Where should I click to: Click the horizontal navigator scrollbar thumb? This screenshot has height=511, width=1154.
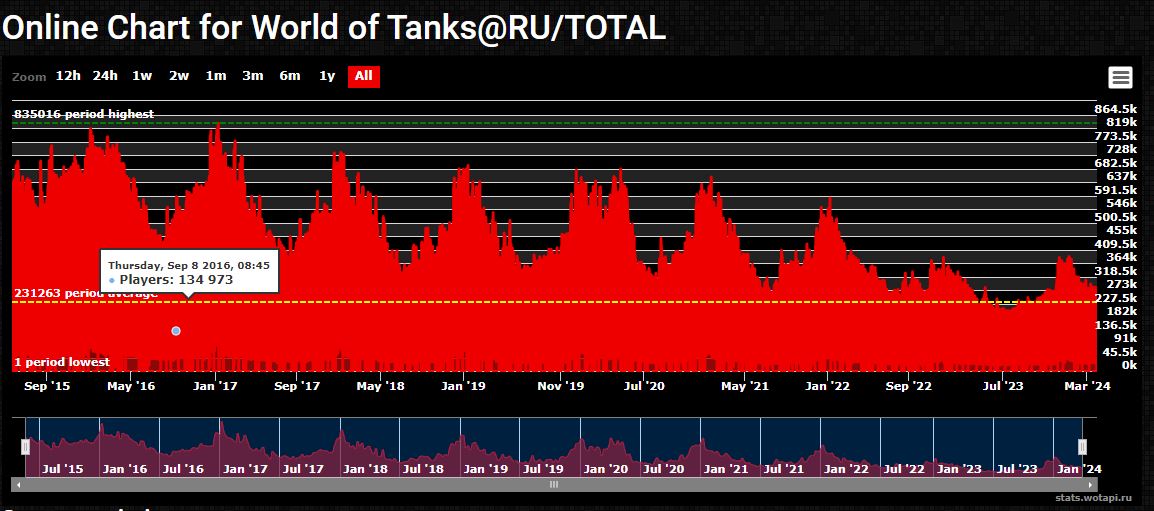coord(554,484)
